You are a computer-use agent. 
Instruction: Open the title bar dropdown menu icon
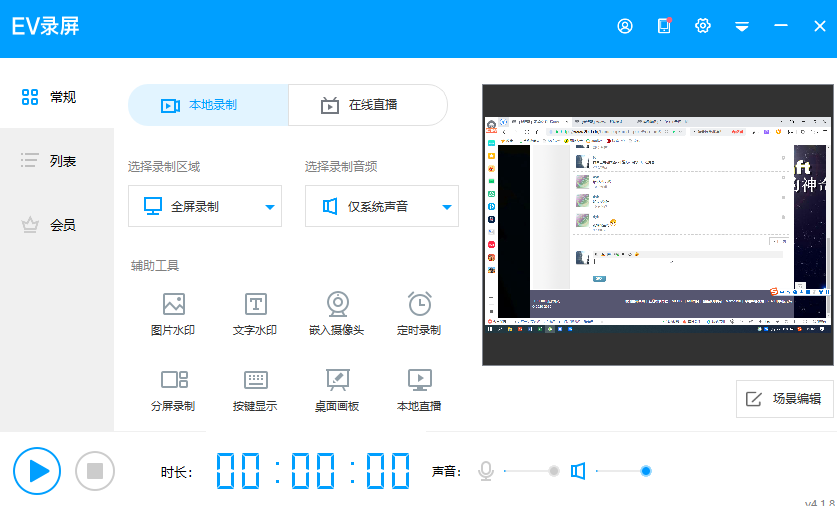pos(742,26)
